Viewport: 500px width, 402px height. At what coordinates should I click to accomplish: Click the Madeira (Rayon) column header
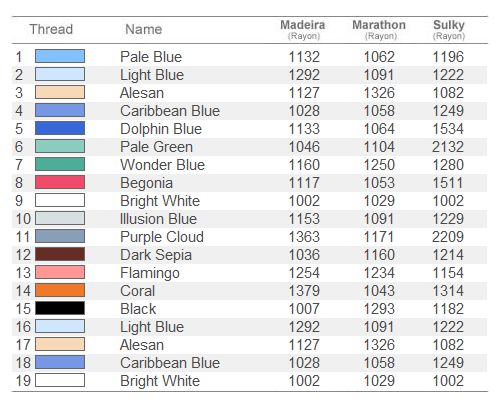[x=303, y=29]
